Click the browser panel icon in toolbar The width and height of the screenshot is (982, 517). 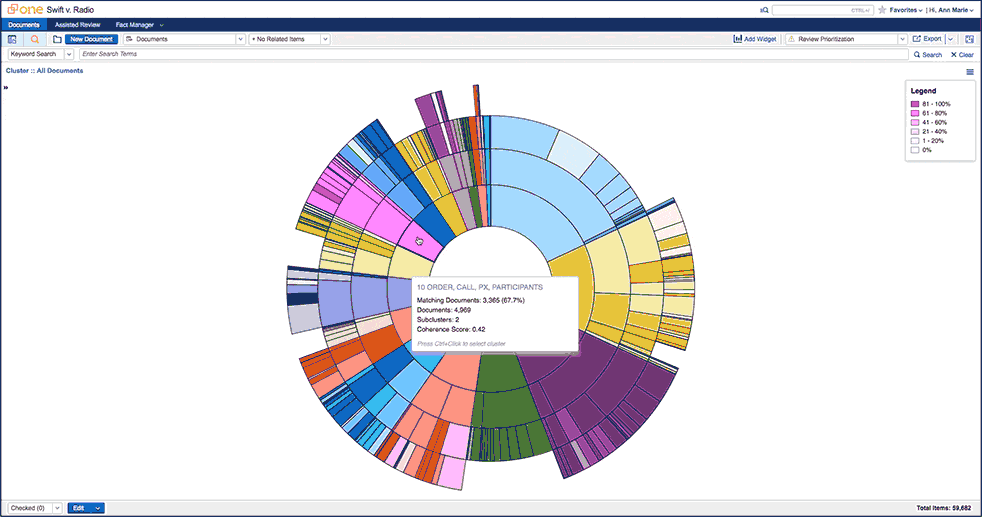pos(12,39)
